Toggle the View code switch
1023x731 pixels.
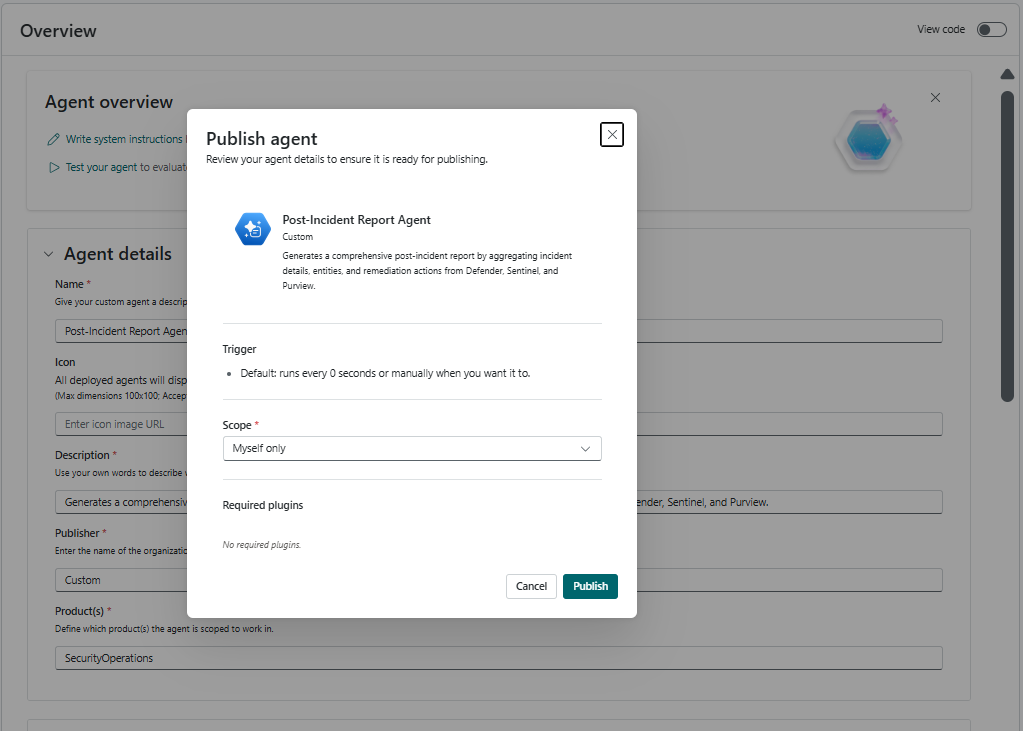tap(991, 29)
